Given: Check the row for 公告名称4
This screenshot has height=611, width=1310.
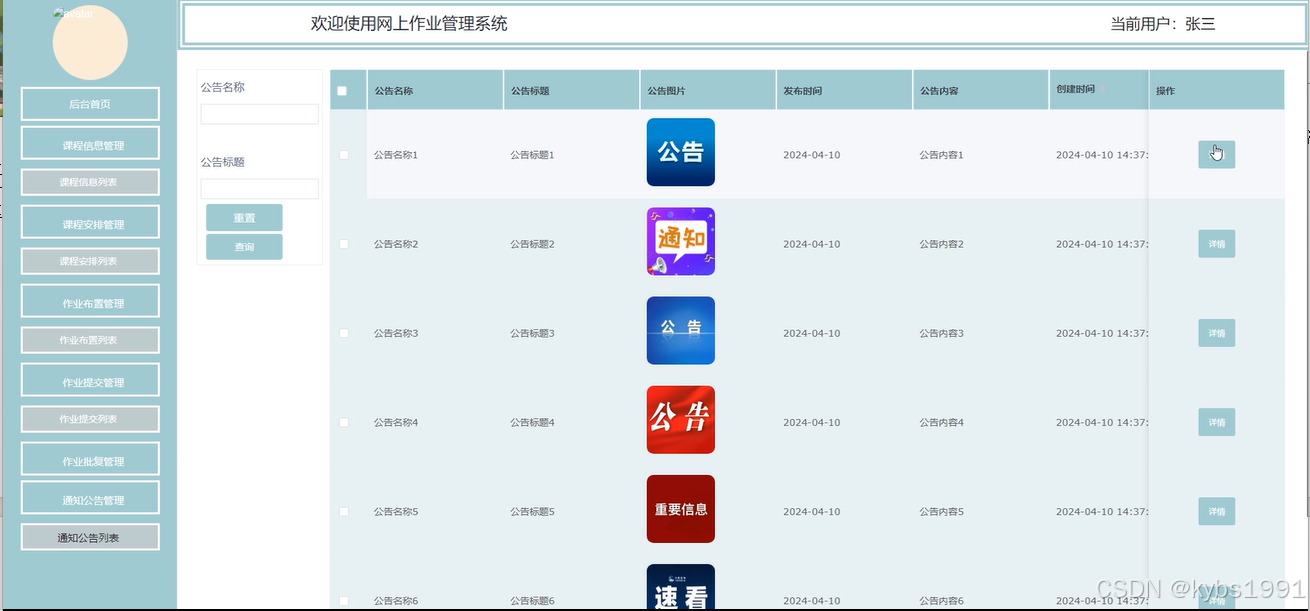Looking at the screenshot, I should click(x=344, y=422).
